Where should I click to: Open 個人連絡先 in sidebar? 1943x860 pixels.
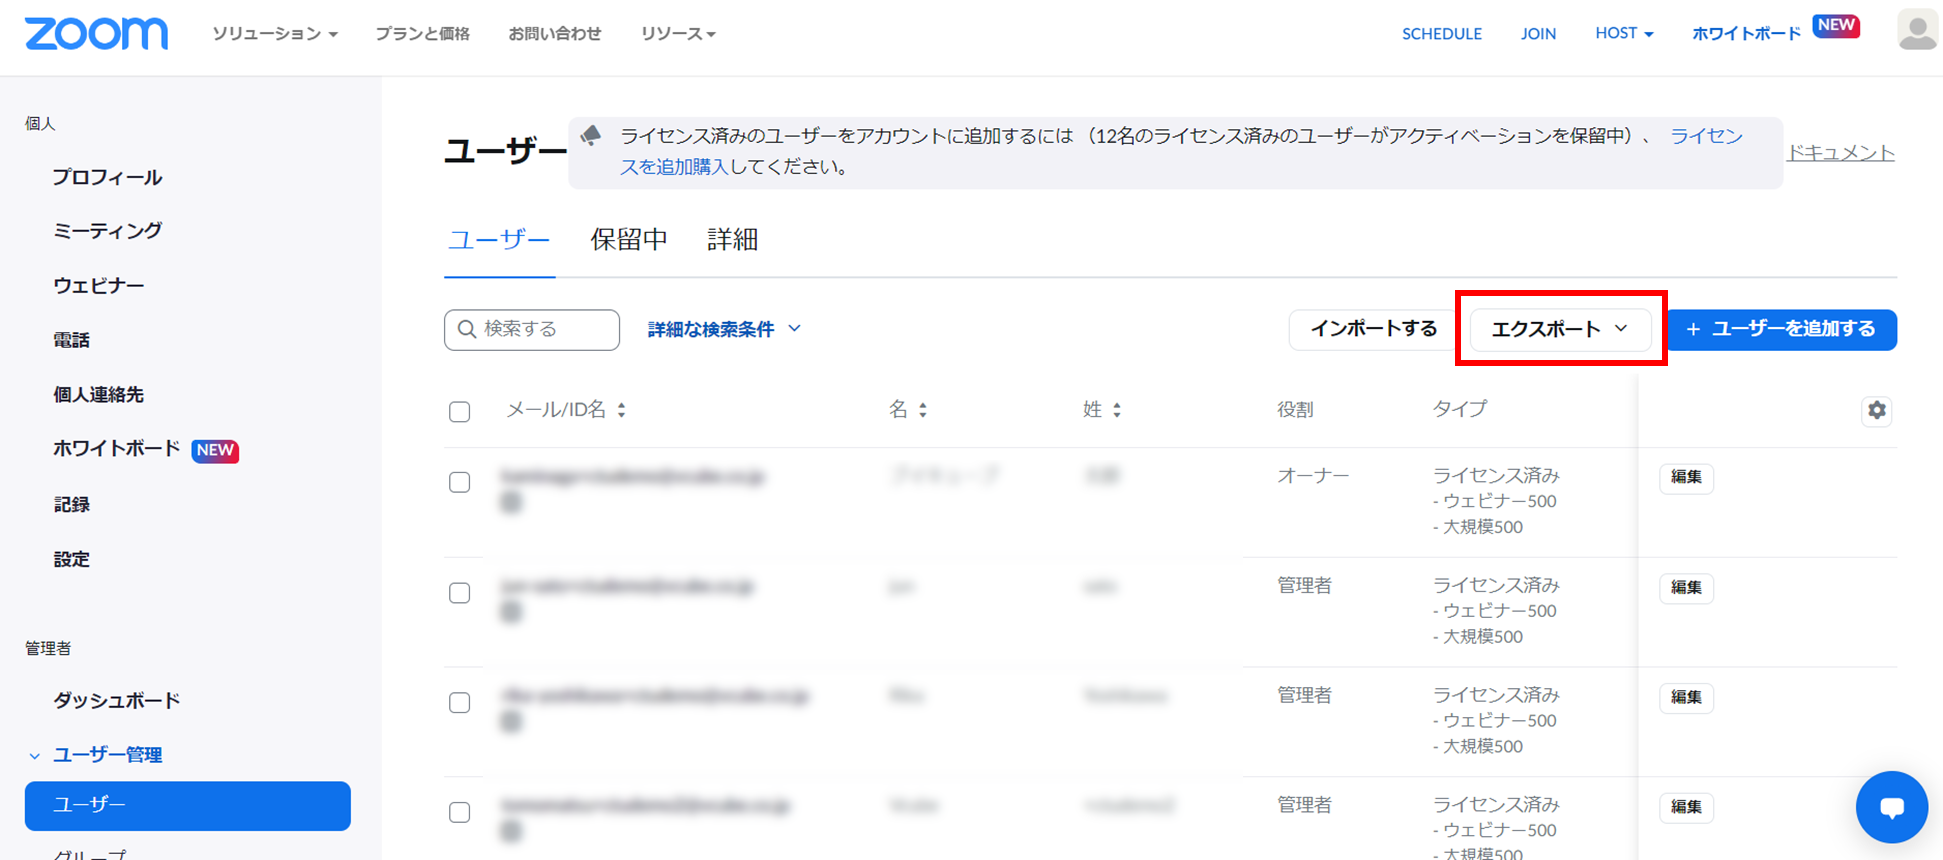pos(99,395)
